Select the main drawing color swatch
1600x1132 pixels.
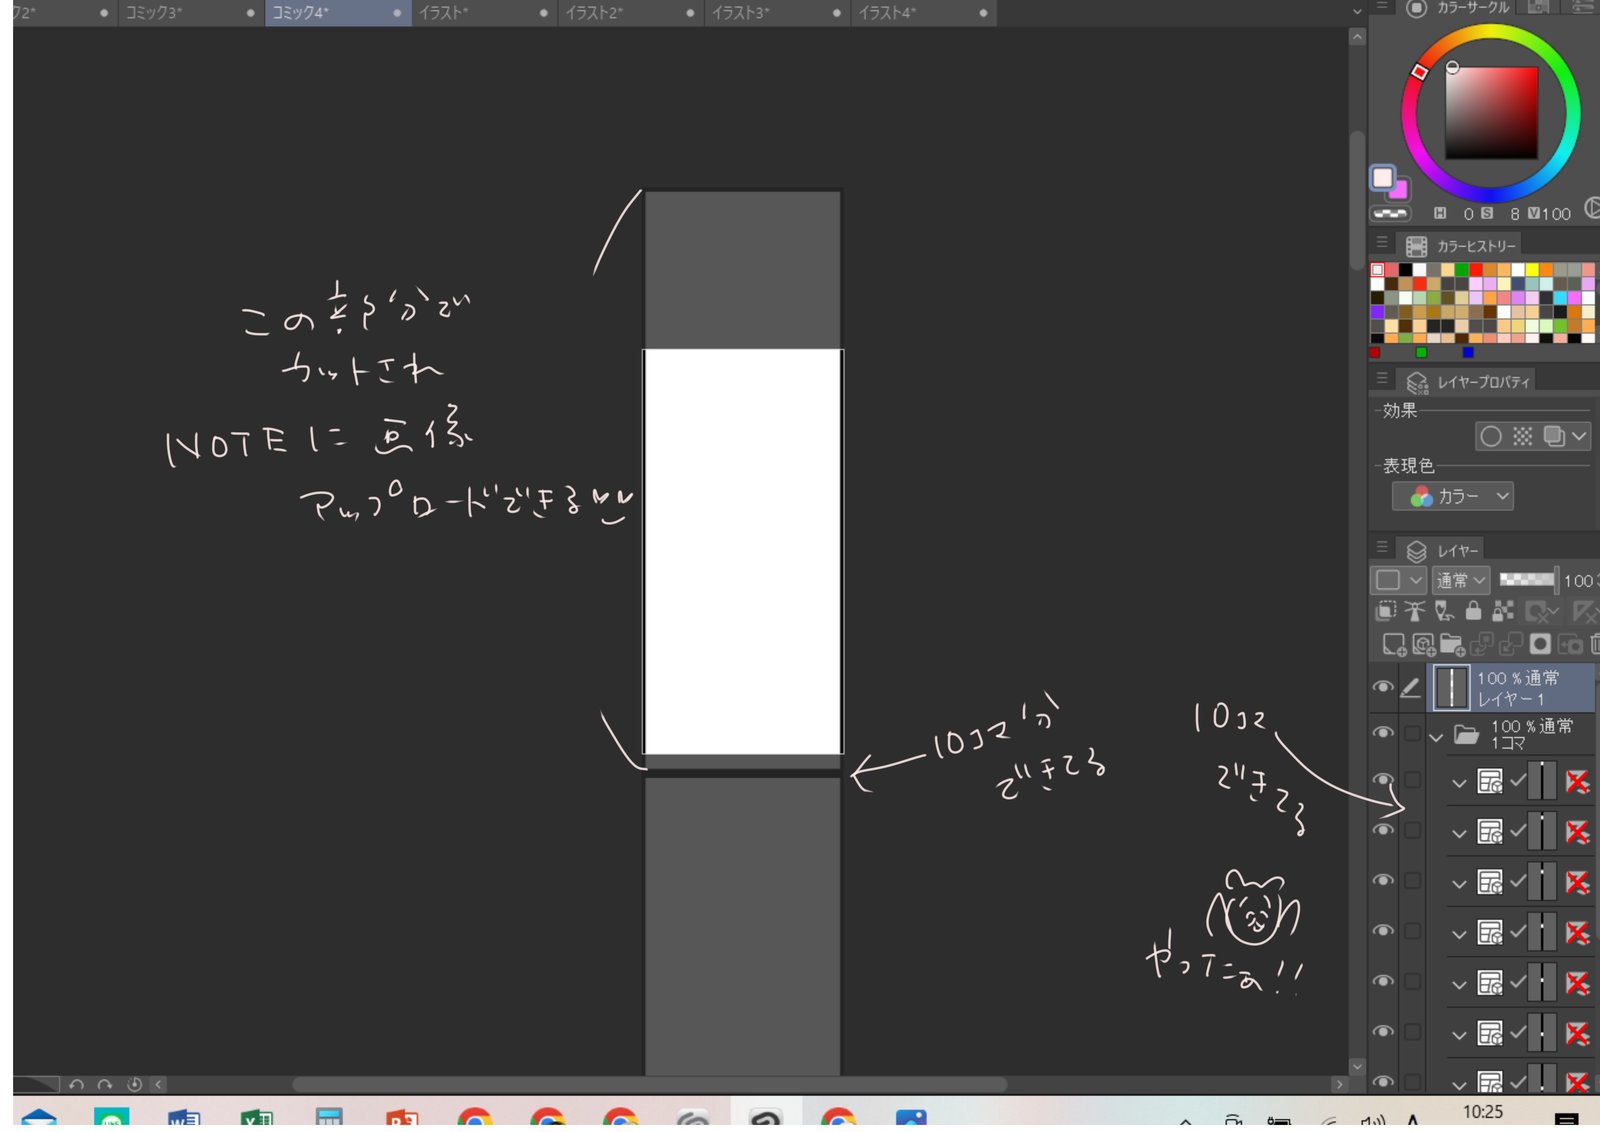(x=1382, y=178)
